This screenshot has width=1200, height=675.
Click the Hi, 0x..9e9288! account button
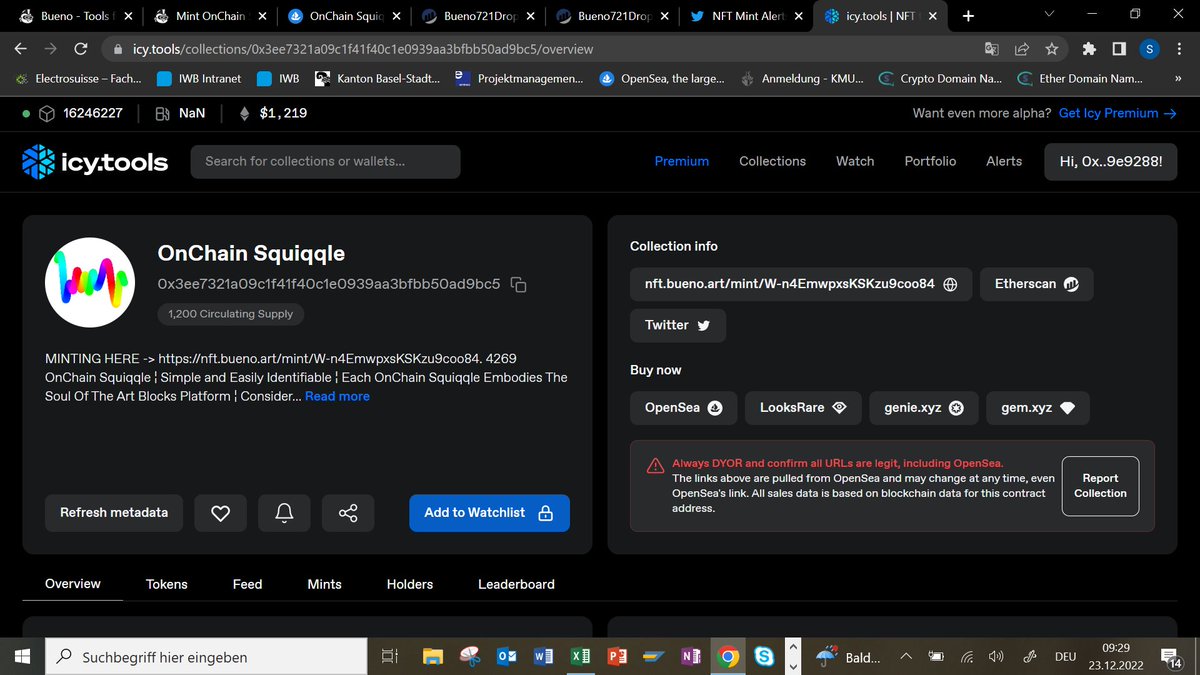coord(1110,161)
